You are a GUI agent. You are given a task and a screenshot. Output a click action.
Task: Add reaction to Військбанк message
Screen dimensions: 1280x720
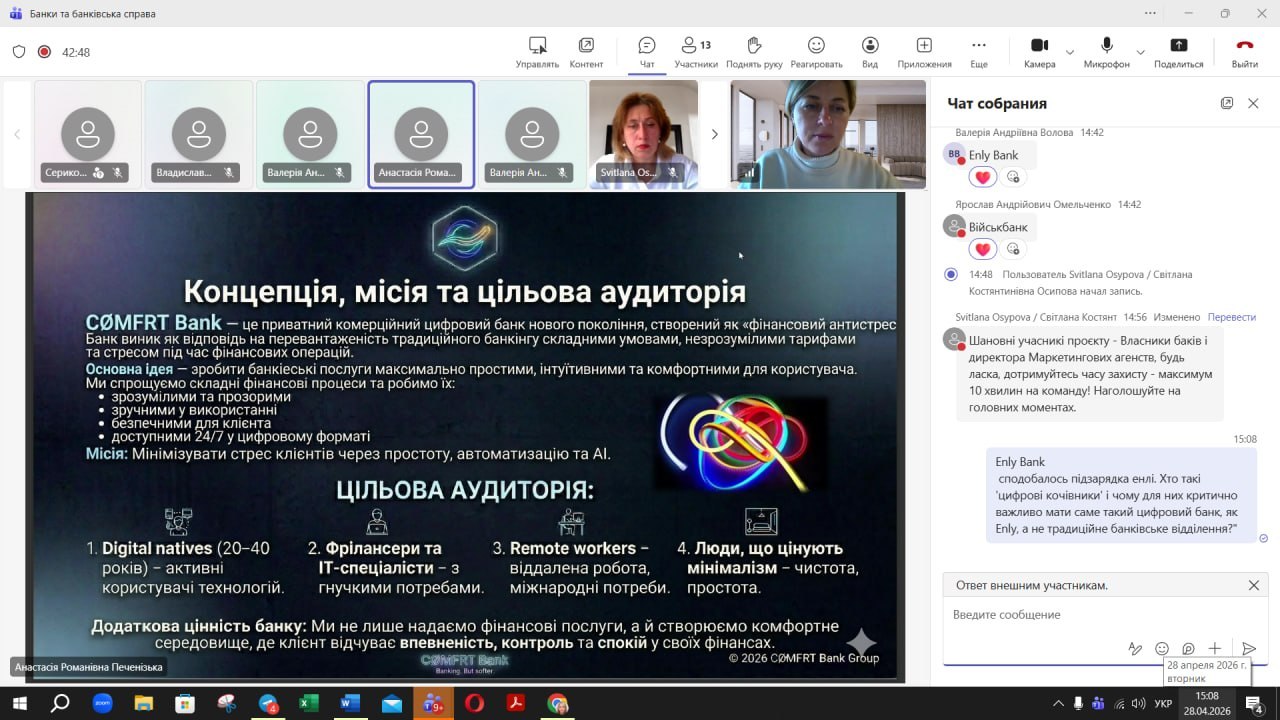point(1013,249)
